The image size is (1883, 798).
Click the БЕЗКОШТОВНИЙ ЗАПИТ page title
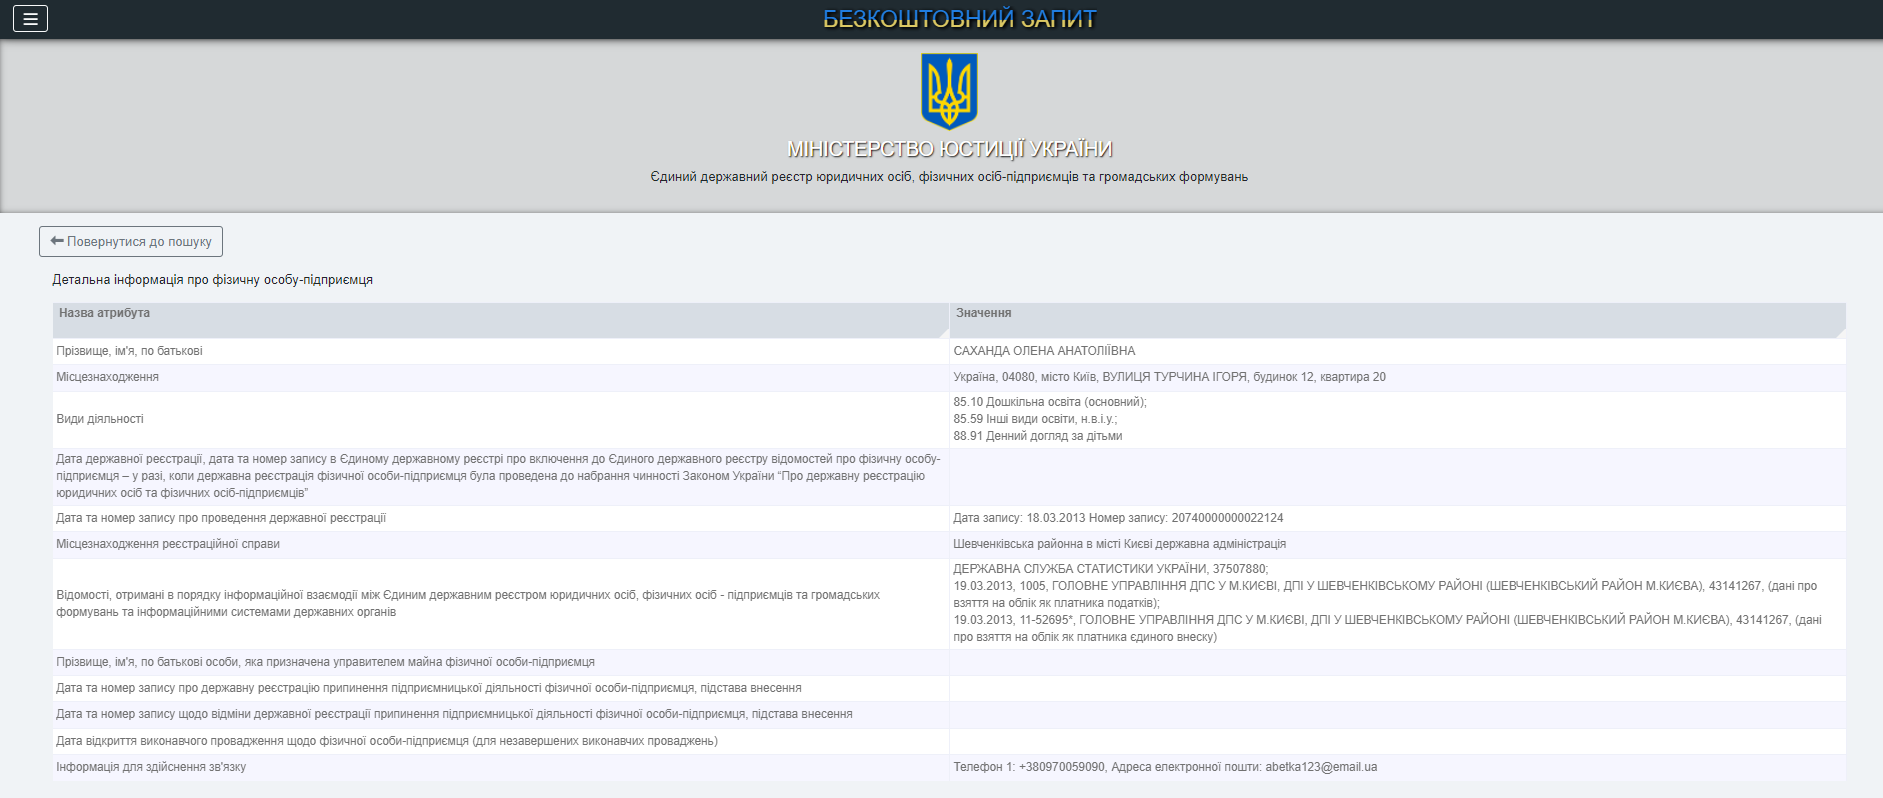point(959,19)
